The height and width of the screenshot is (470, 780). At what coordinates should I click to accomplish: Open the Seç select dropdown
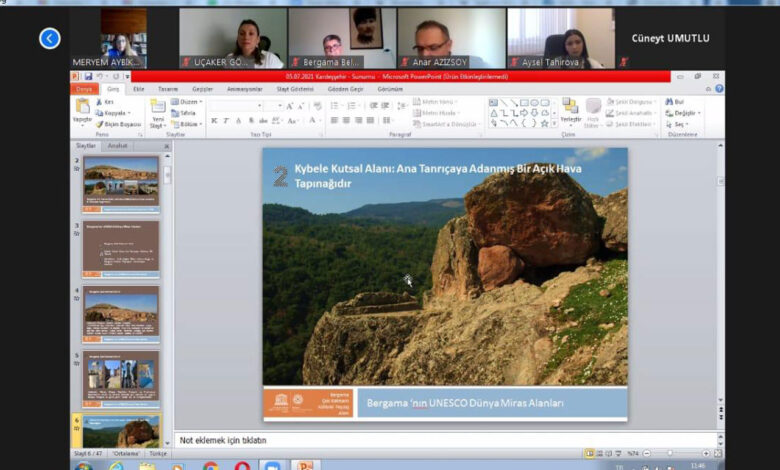[678, 124]
